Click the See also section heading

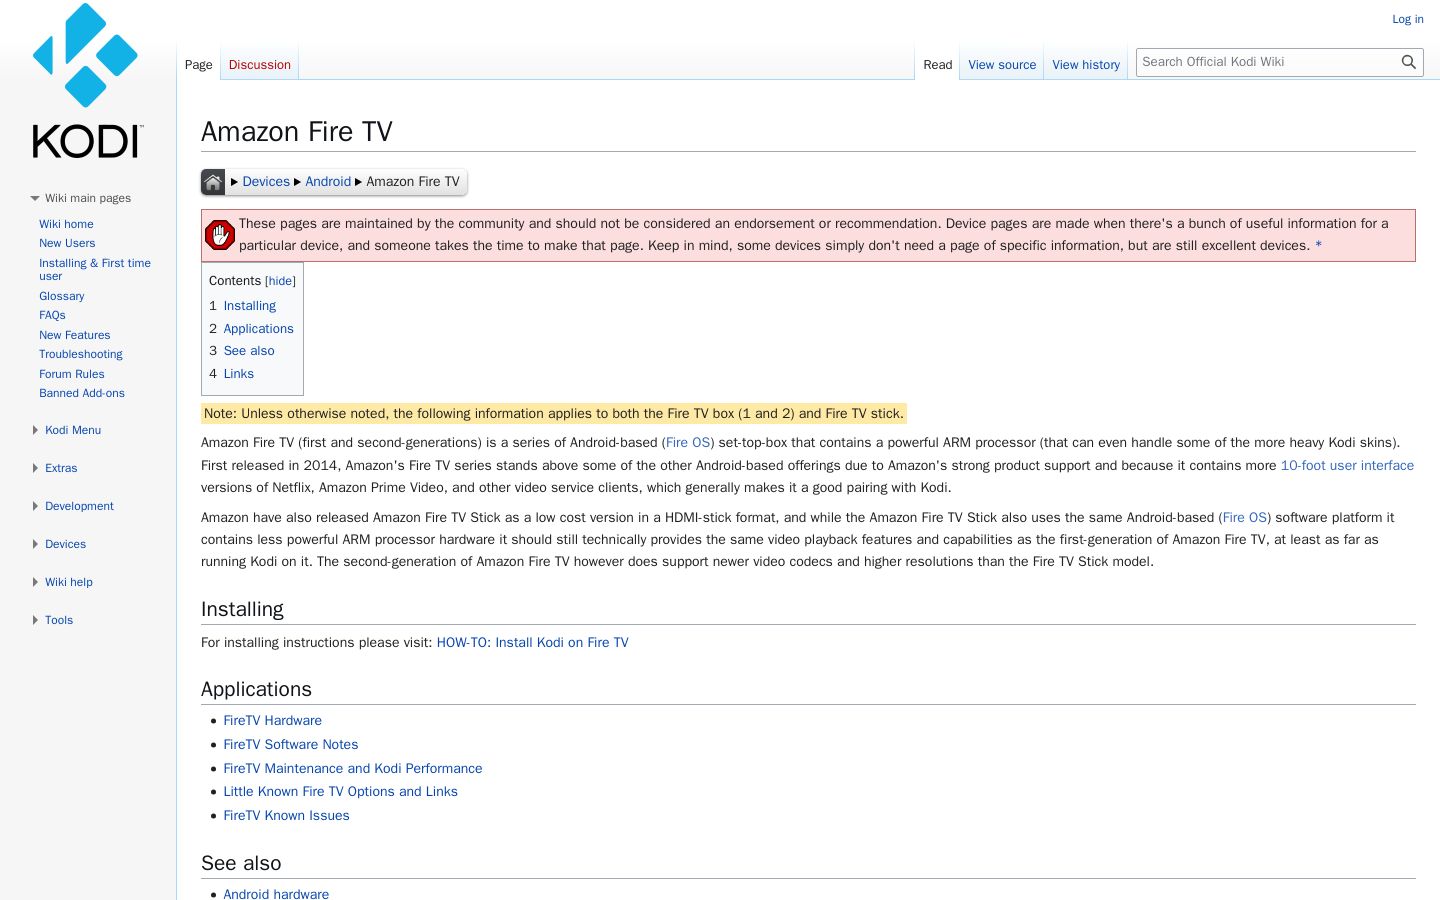(241, 864)
